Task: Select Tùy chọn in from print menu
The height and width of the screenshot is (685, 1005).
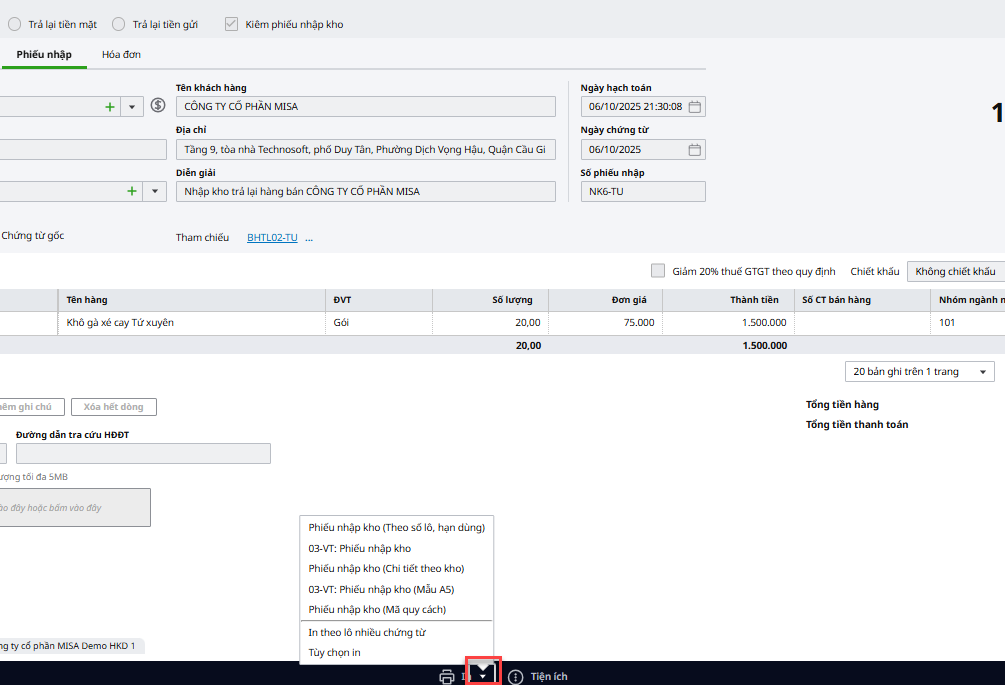Action: point(334,652)
